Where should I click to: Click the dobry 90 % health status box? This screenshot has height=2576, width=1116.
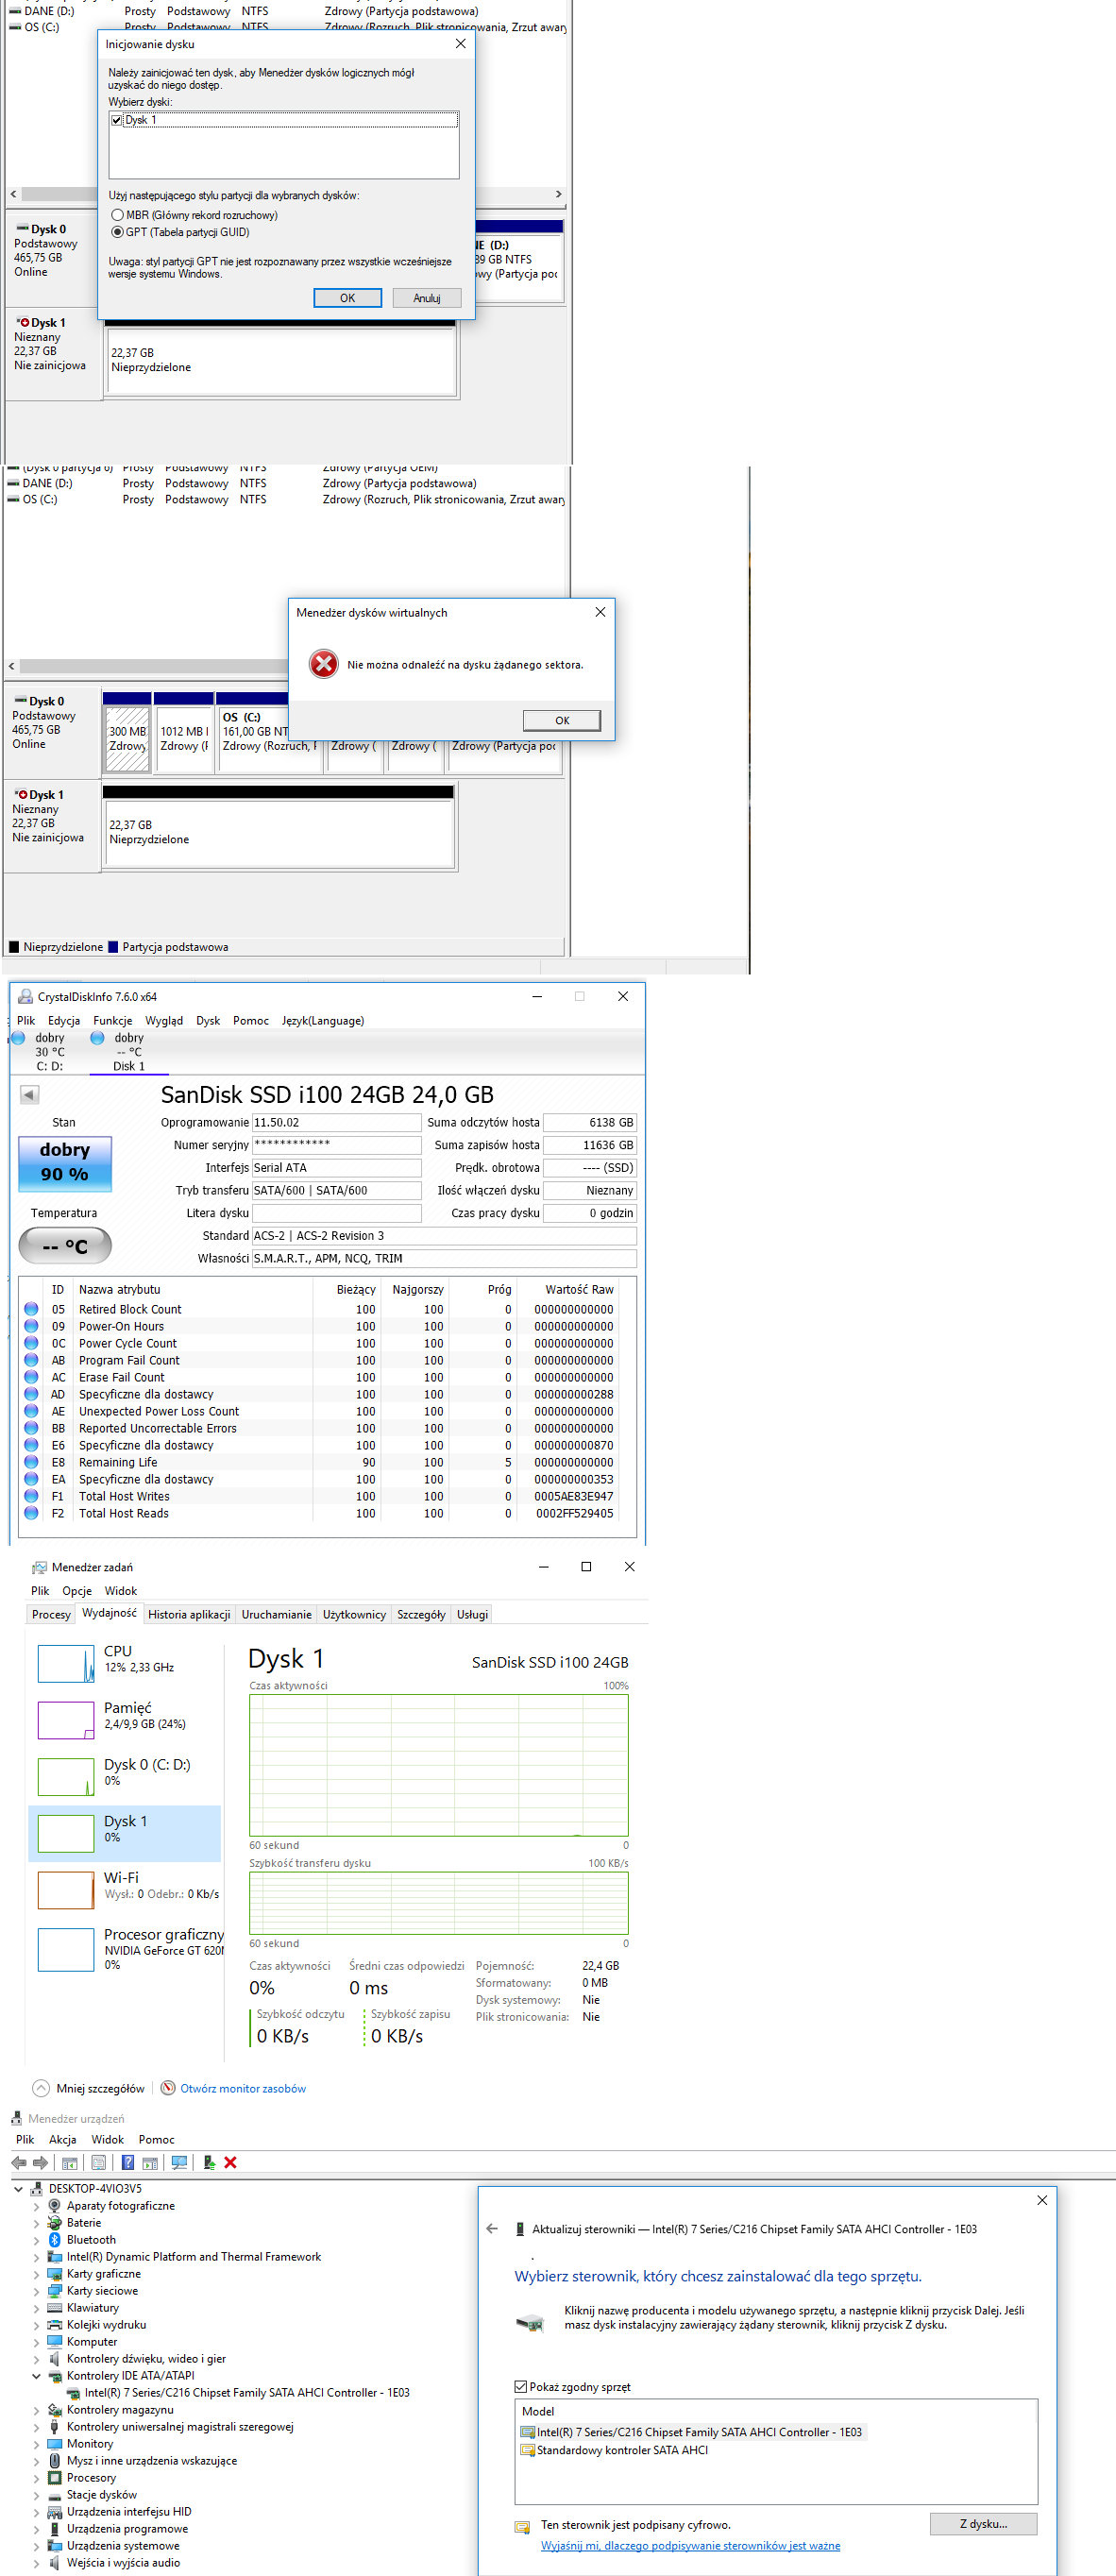click(x=65, y=1162)
